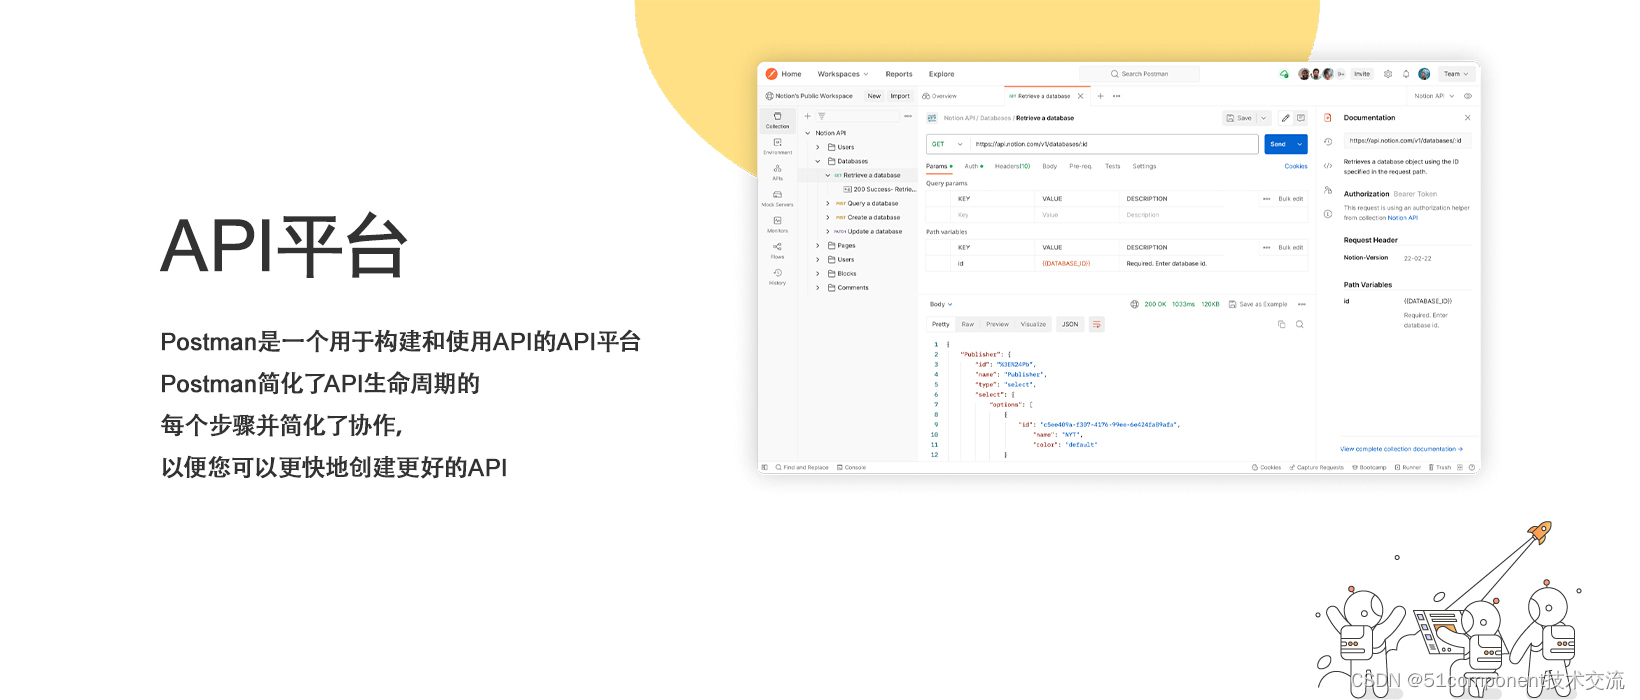Open the History sidebar panel
The width and height of the screenshot is (1640, 700).
click(x=777, y=276)
